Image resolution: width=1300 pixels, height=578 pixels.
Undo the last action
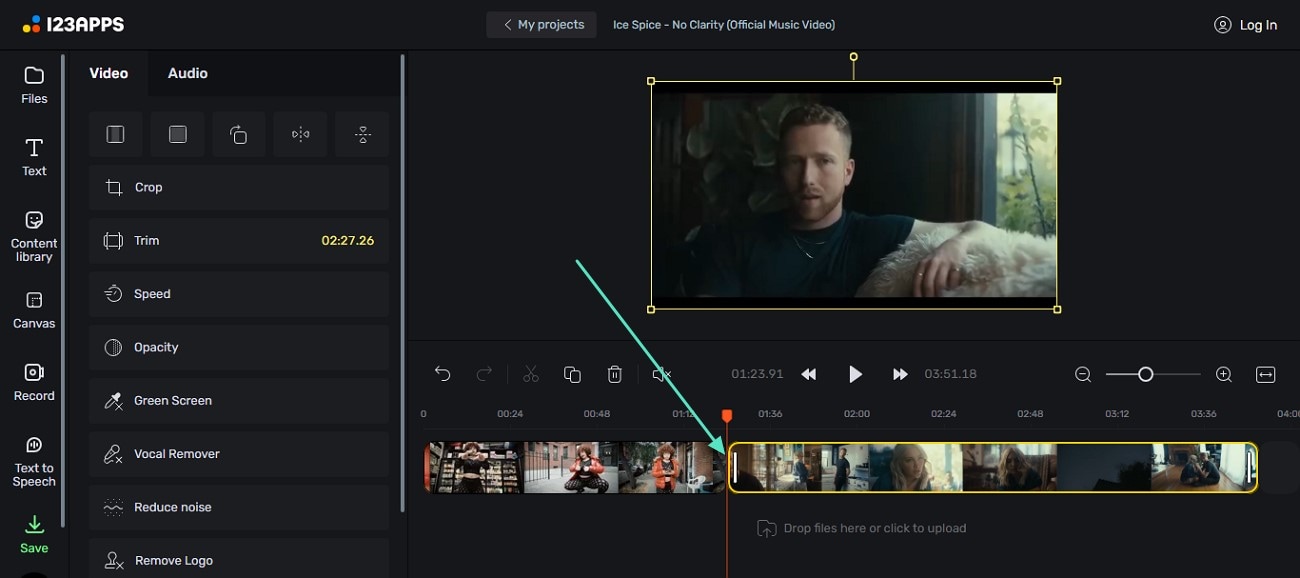pyautogui.click(x=442, y=374)
